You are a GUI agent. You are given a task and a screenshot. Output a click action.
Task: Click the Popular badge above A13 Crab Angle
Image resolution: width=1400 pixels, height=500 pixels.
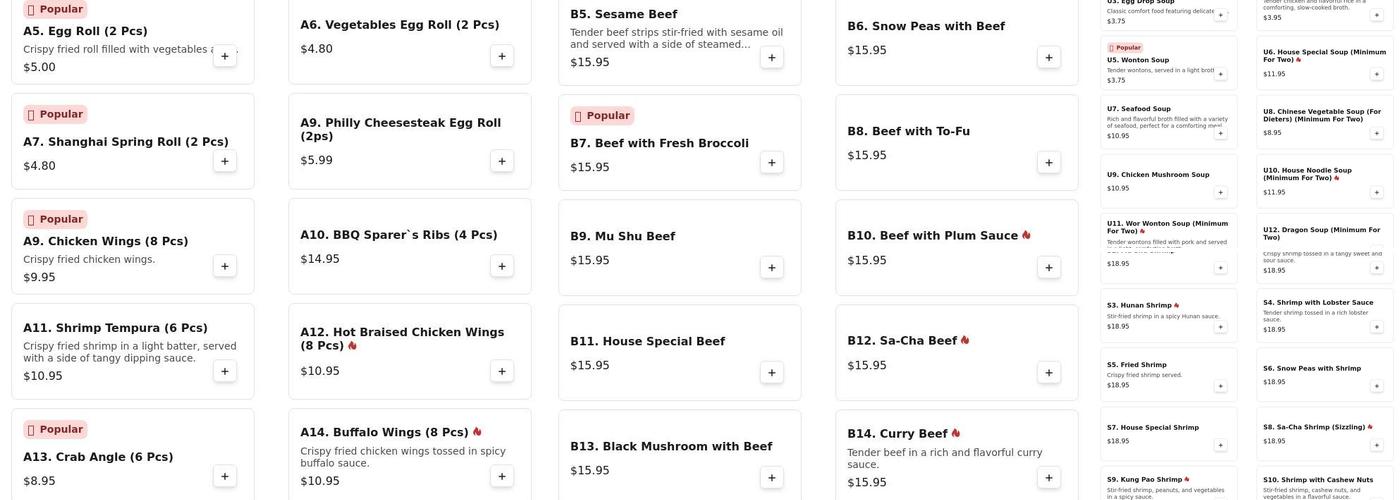click(55, 429)
